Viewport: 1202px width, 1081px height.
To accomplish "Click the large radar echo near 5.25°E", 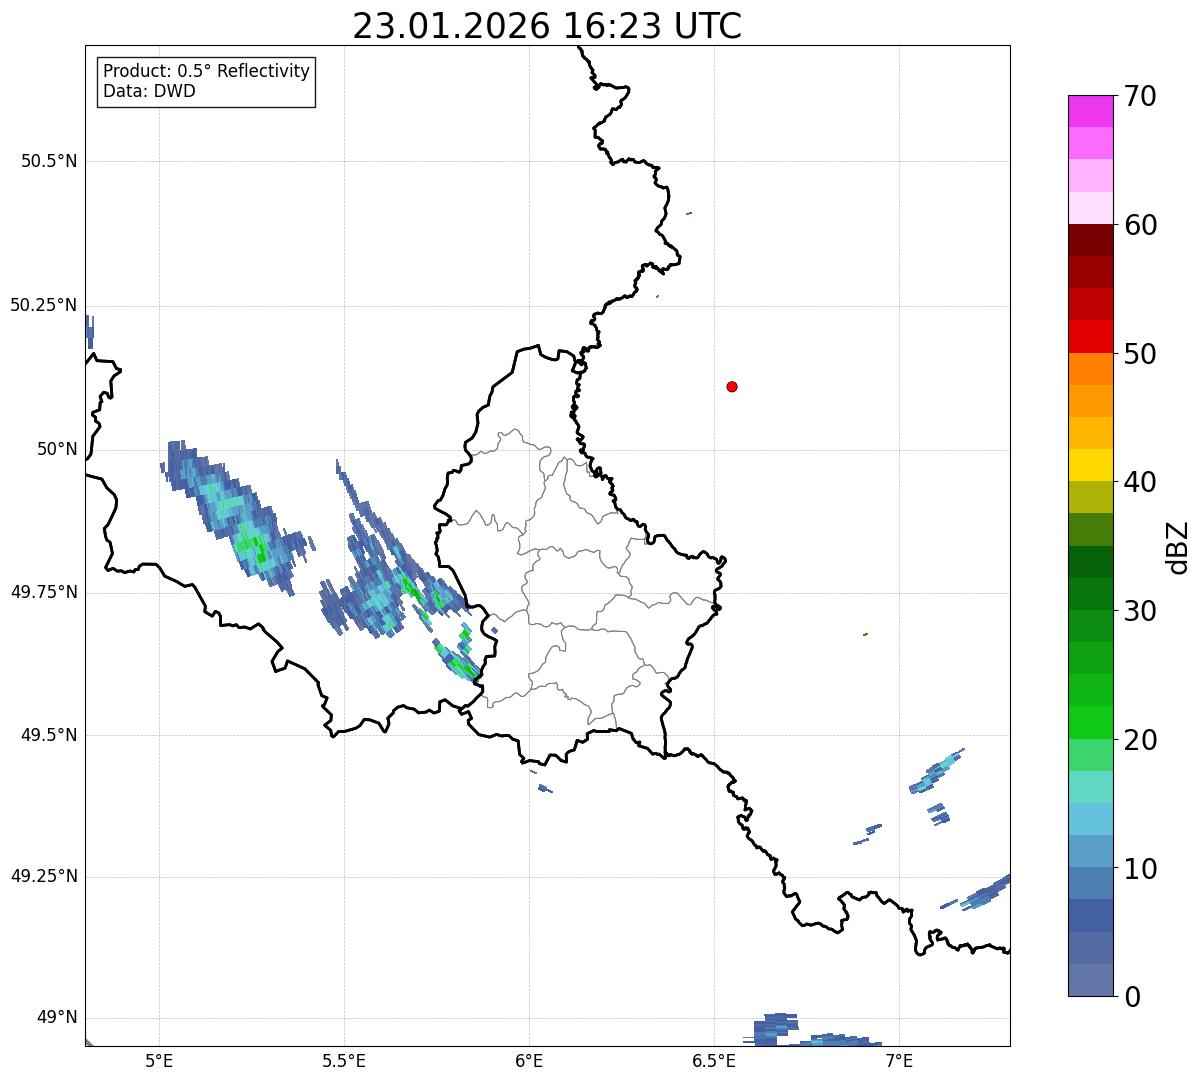I will [x=240, y=518].
